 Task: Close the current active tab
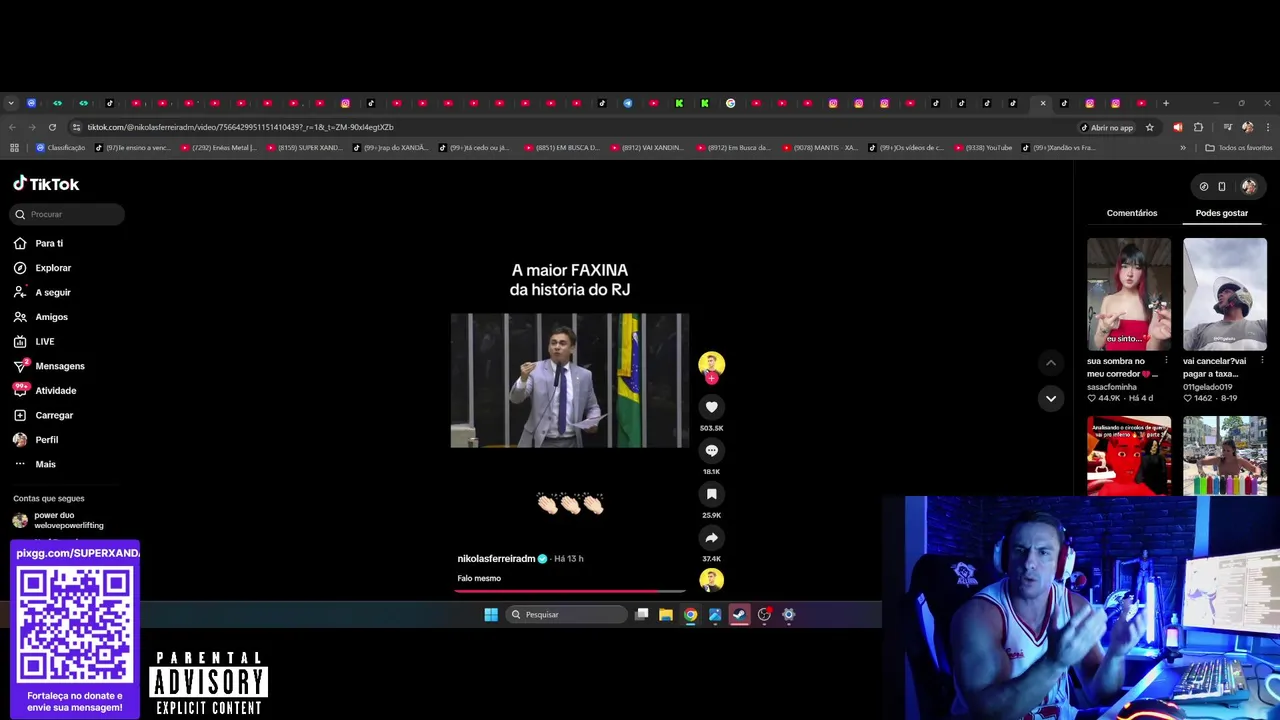(x=1043, y=103)
